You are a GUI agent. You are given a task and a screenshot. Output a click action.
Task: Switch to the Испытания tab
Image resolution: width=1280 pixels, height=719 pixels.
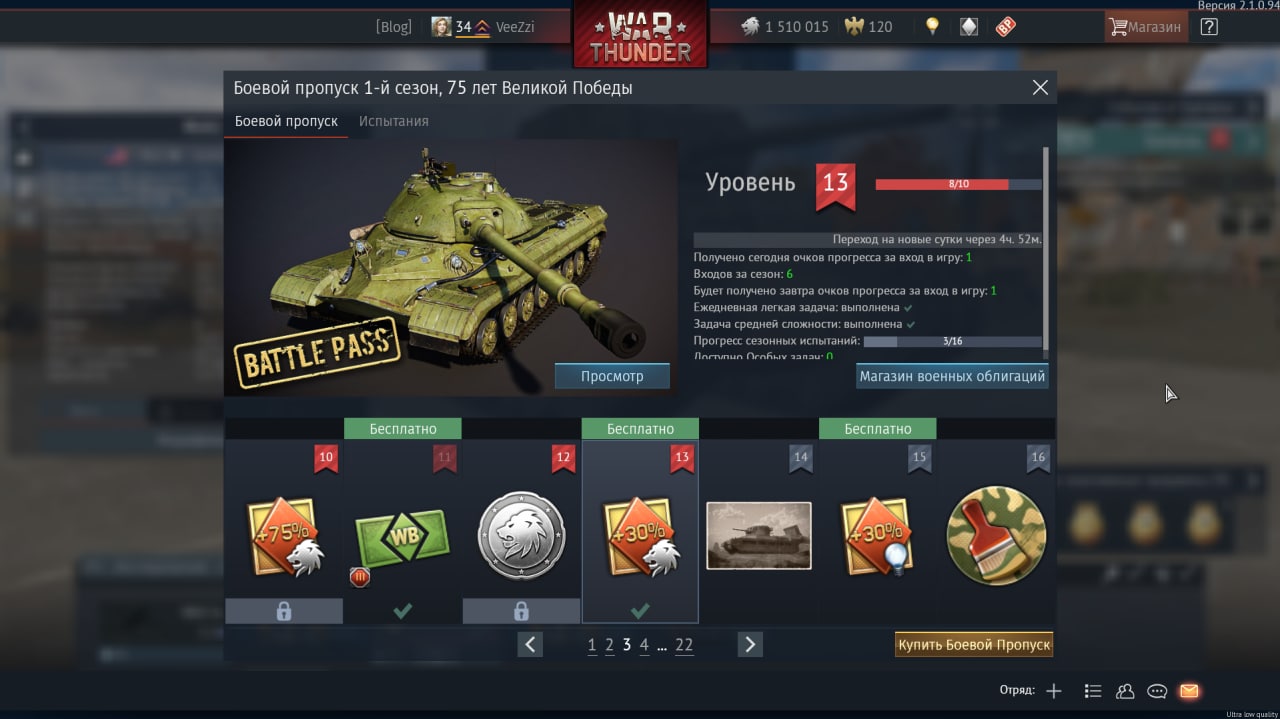coord(394,121)
